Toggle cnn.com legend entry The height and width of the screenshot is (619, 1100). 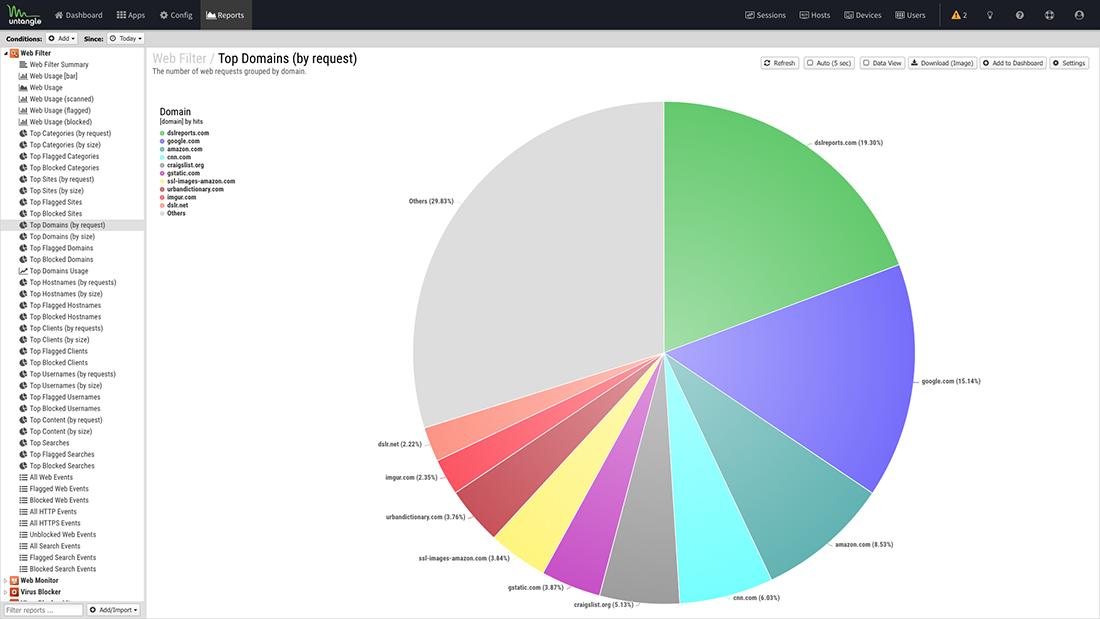(x=175, y=157)
